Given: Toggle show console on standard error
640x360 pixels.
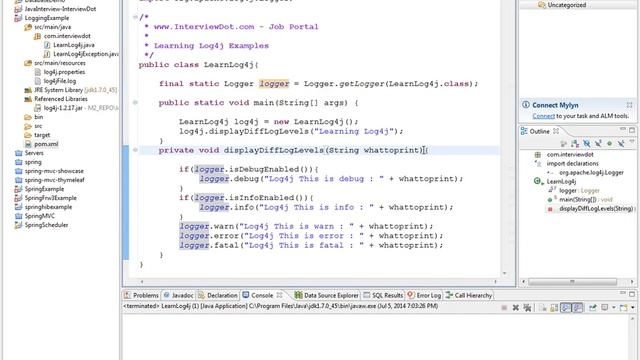Looking at the screenshot, I should tap(578, 307).
